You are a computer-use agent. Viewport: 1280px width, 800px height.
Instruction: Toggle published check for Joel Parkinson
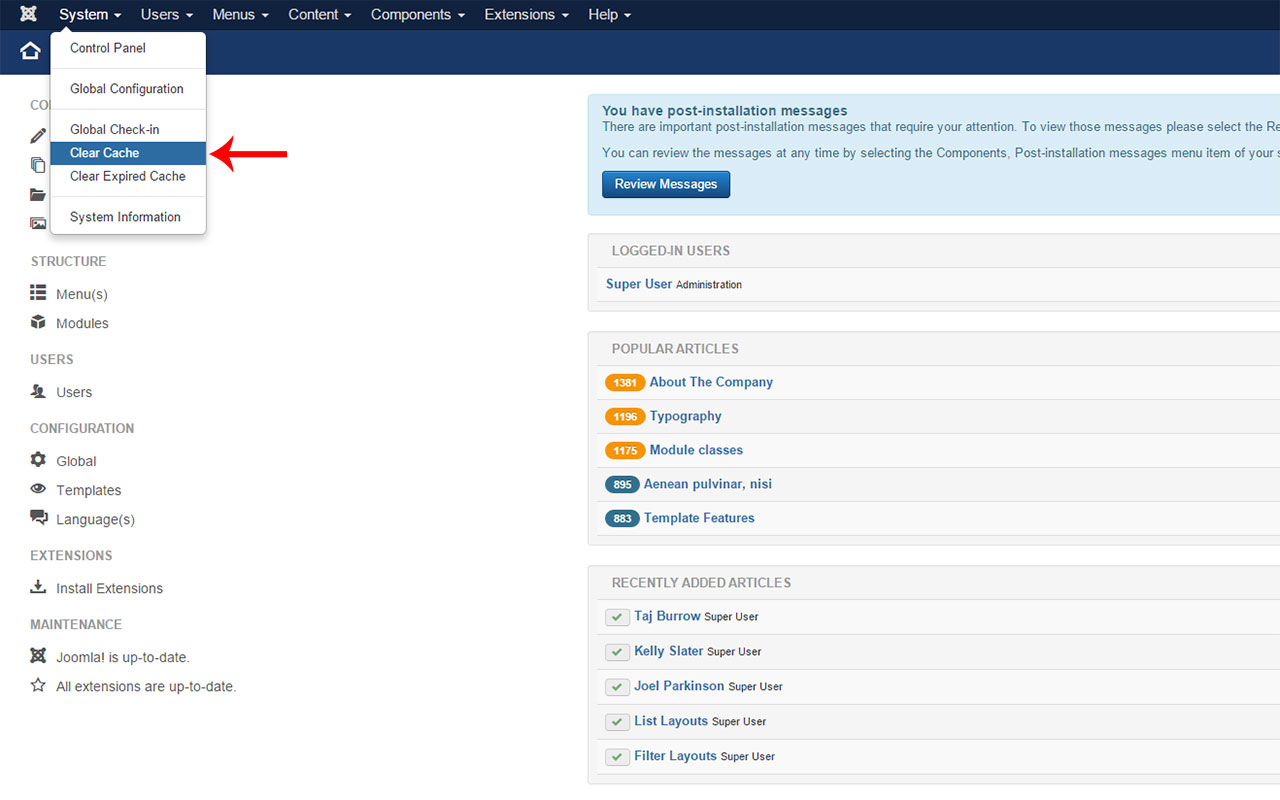pos(617,687)
